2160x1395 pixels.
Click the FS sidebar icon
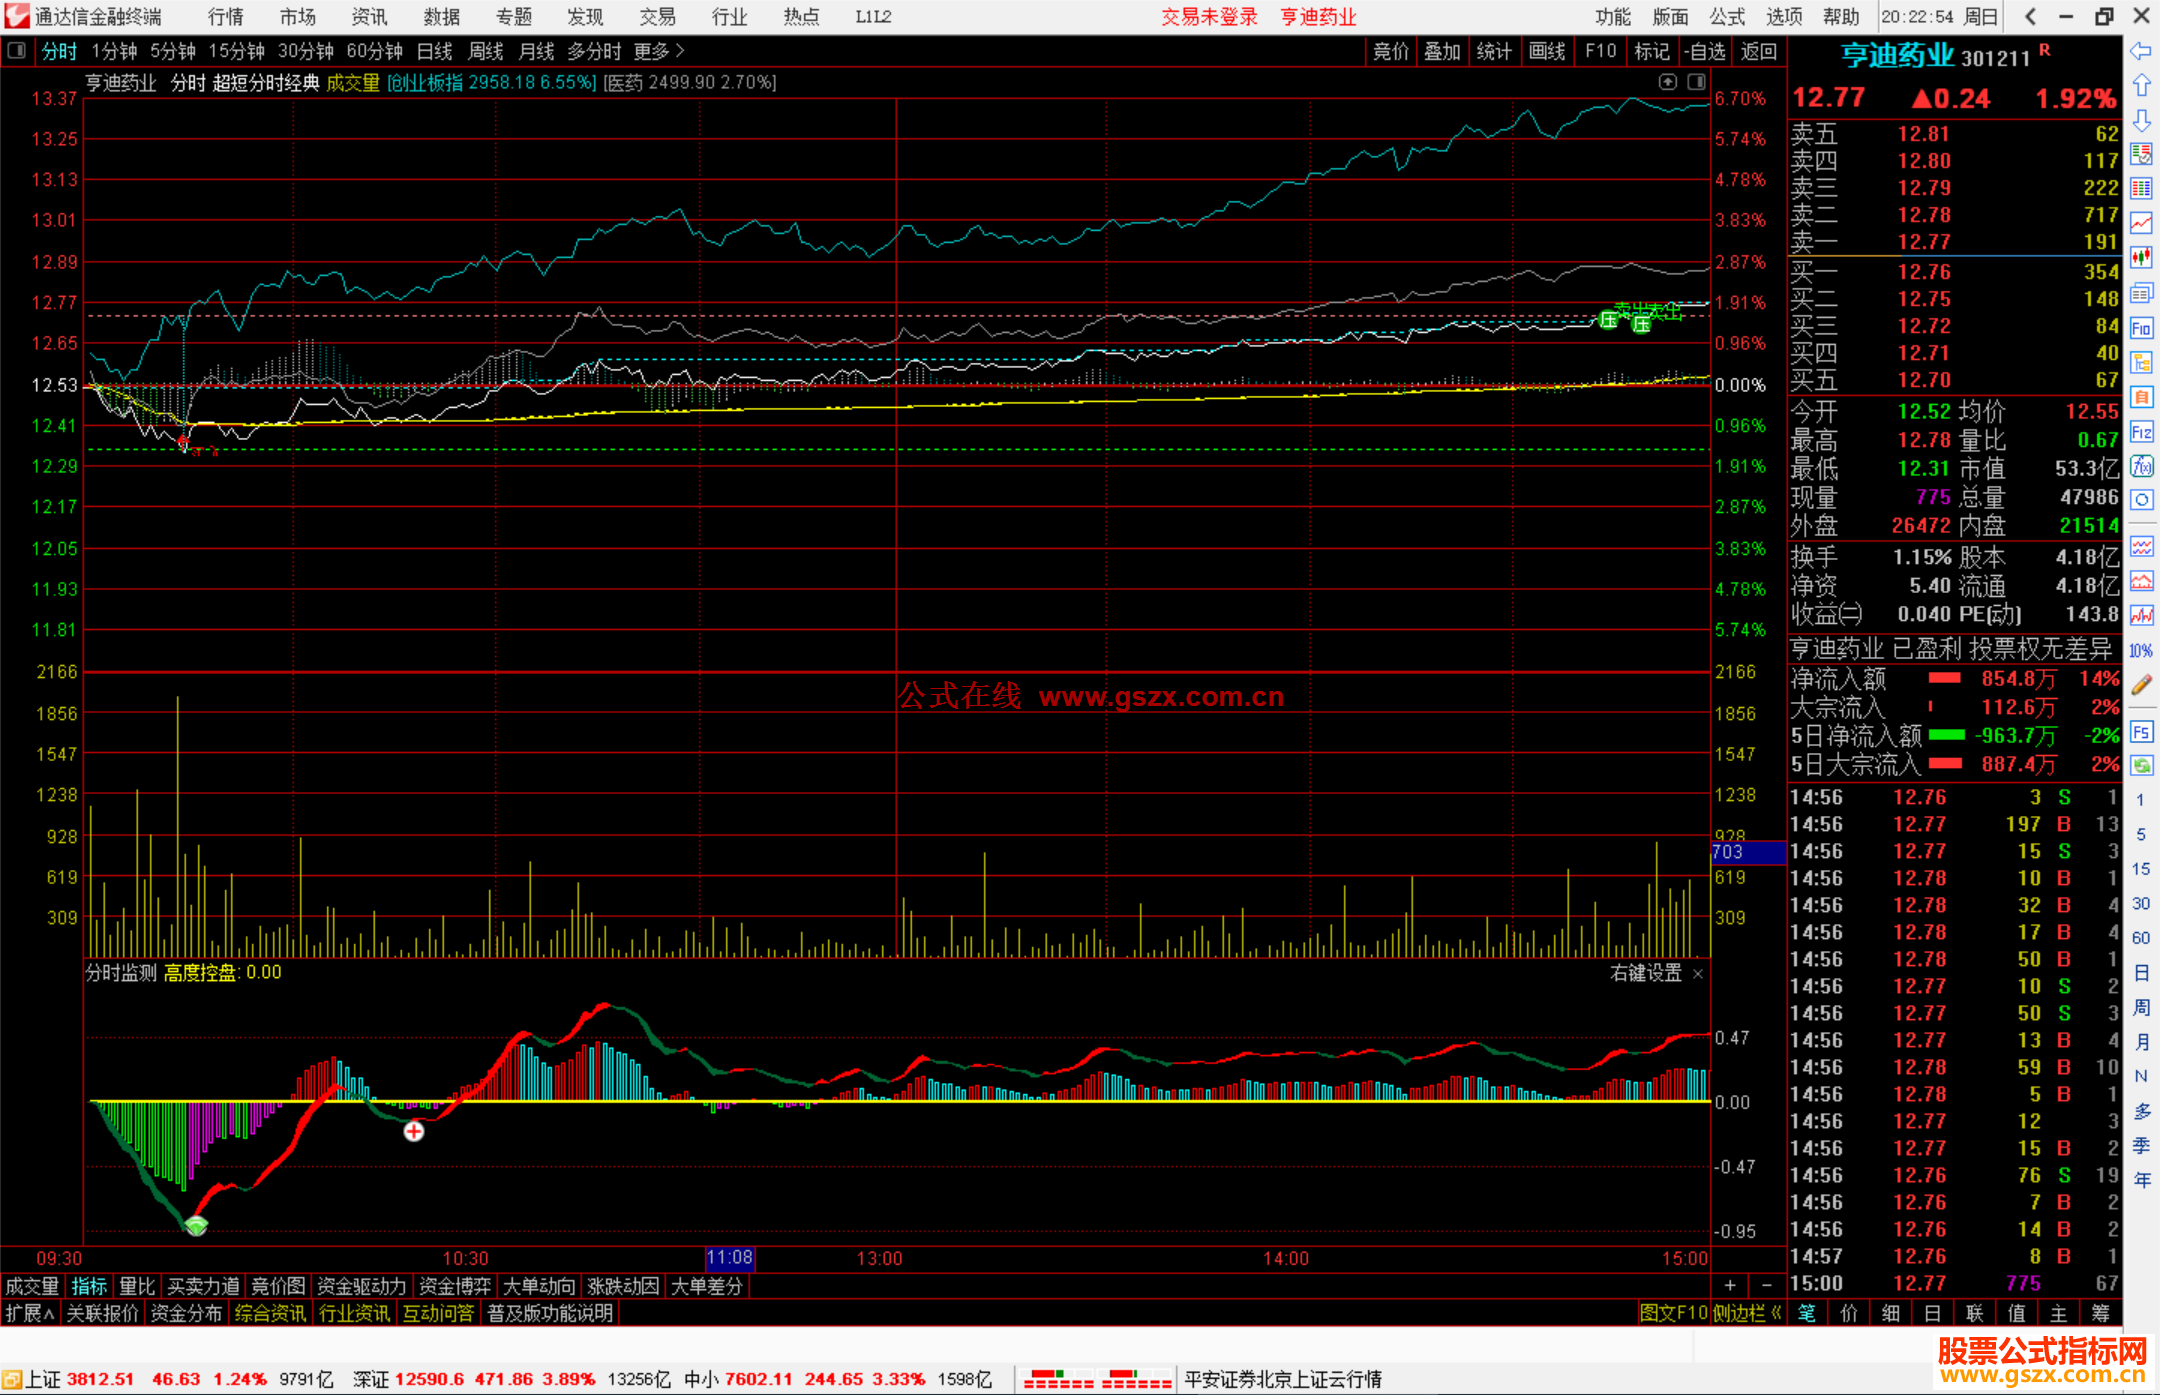pos(2141,732)
